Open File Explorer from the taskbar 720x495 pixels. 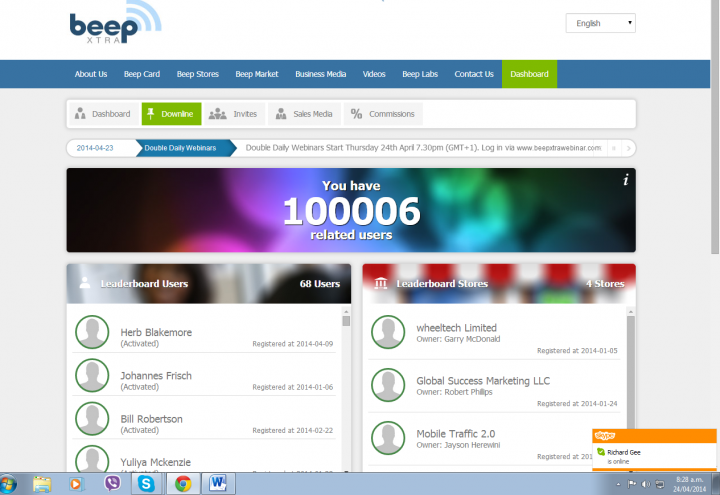[42, 484]
